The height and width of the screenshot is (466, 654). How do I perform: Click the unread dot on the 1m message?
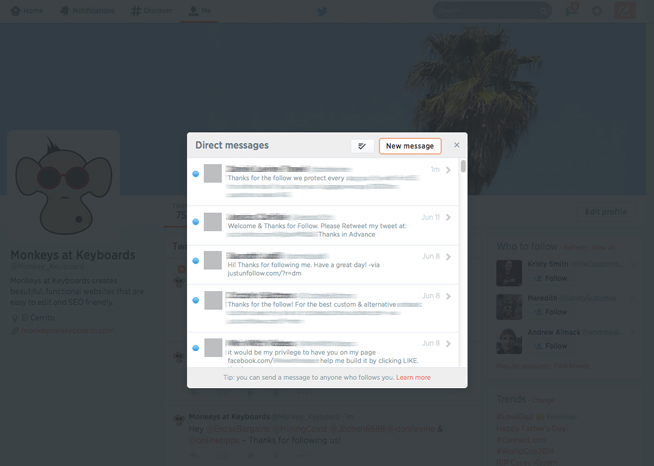196,174
